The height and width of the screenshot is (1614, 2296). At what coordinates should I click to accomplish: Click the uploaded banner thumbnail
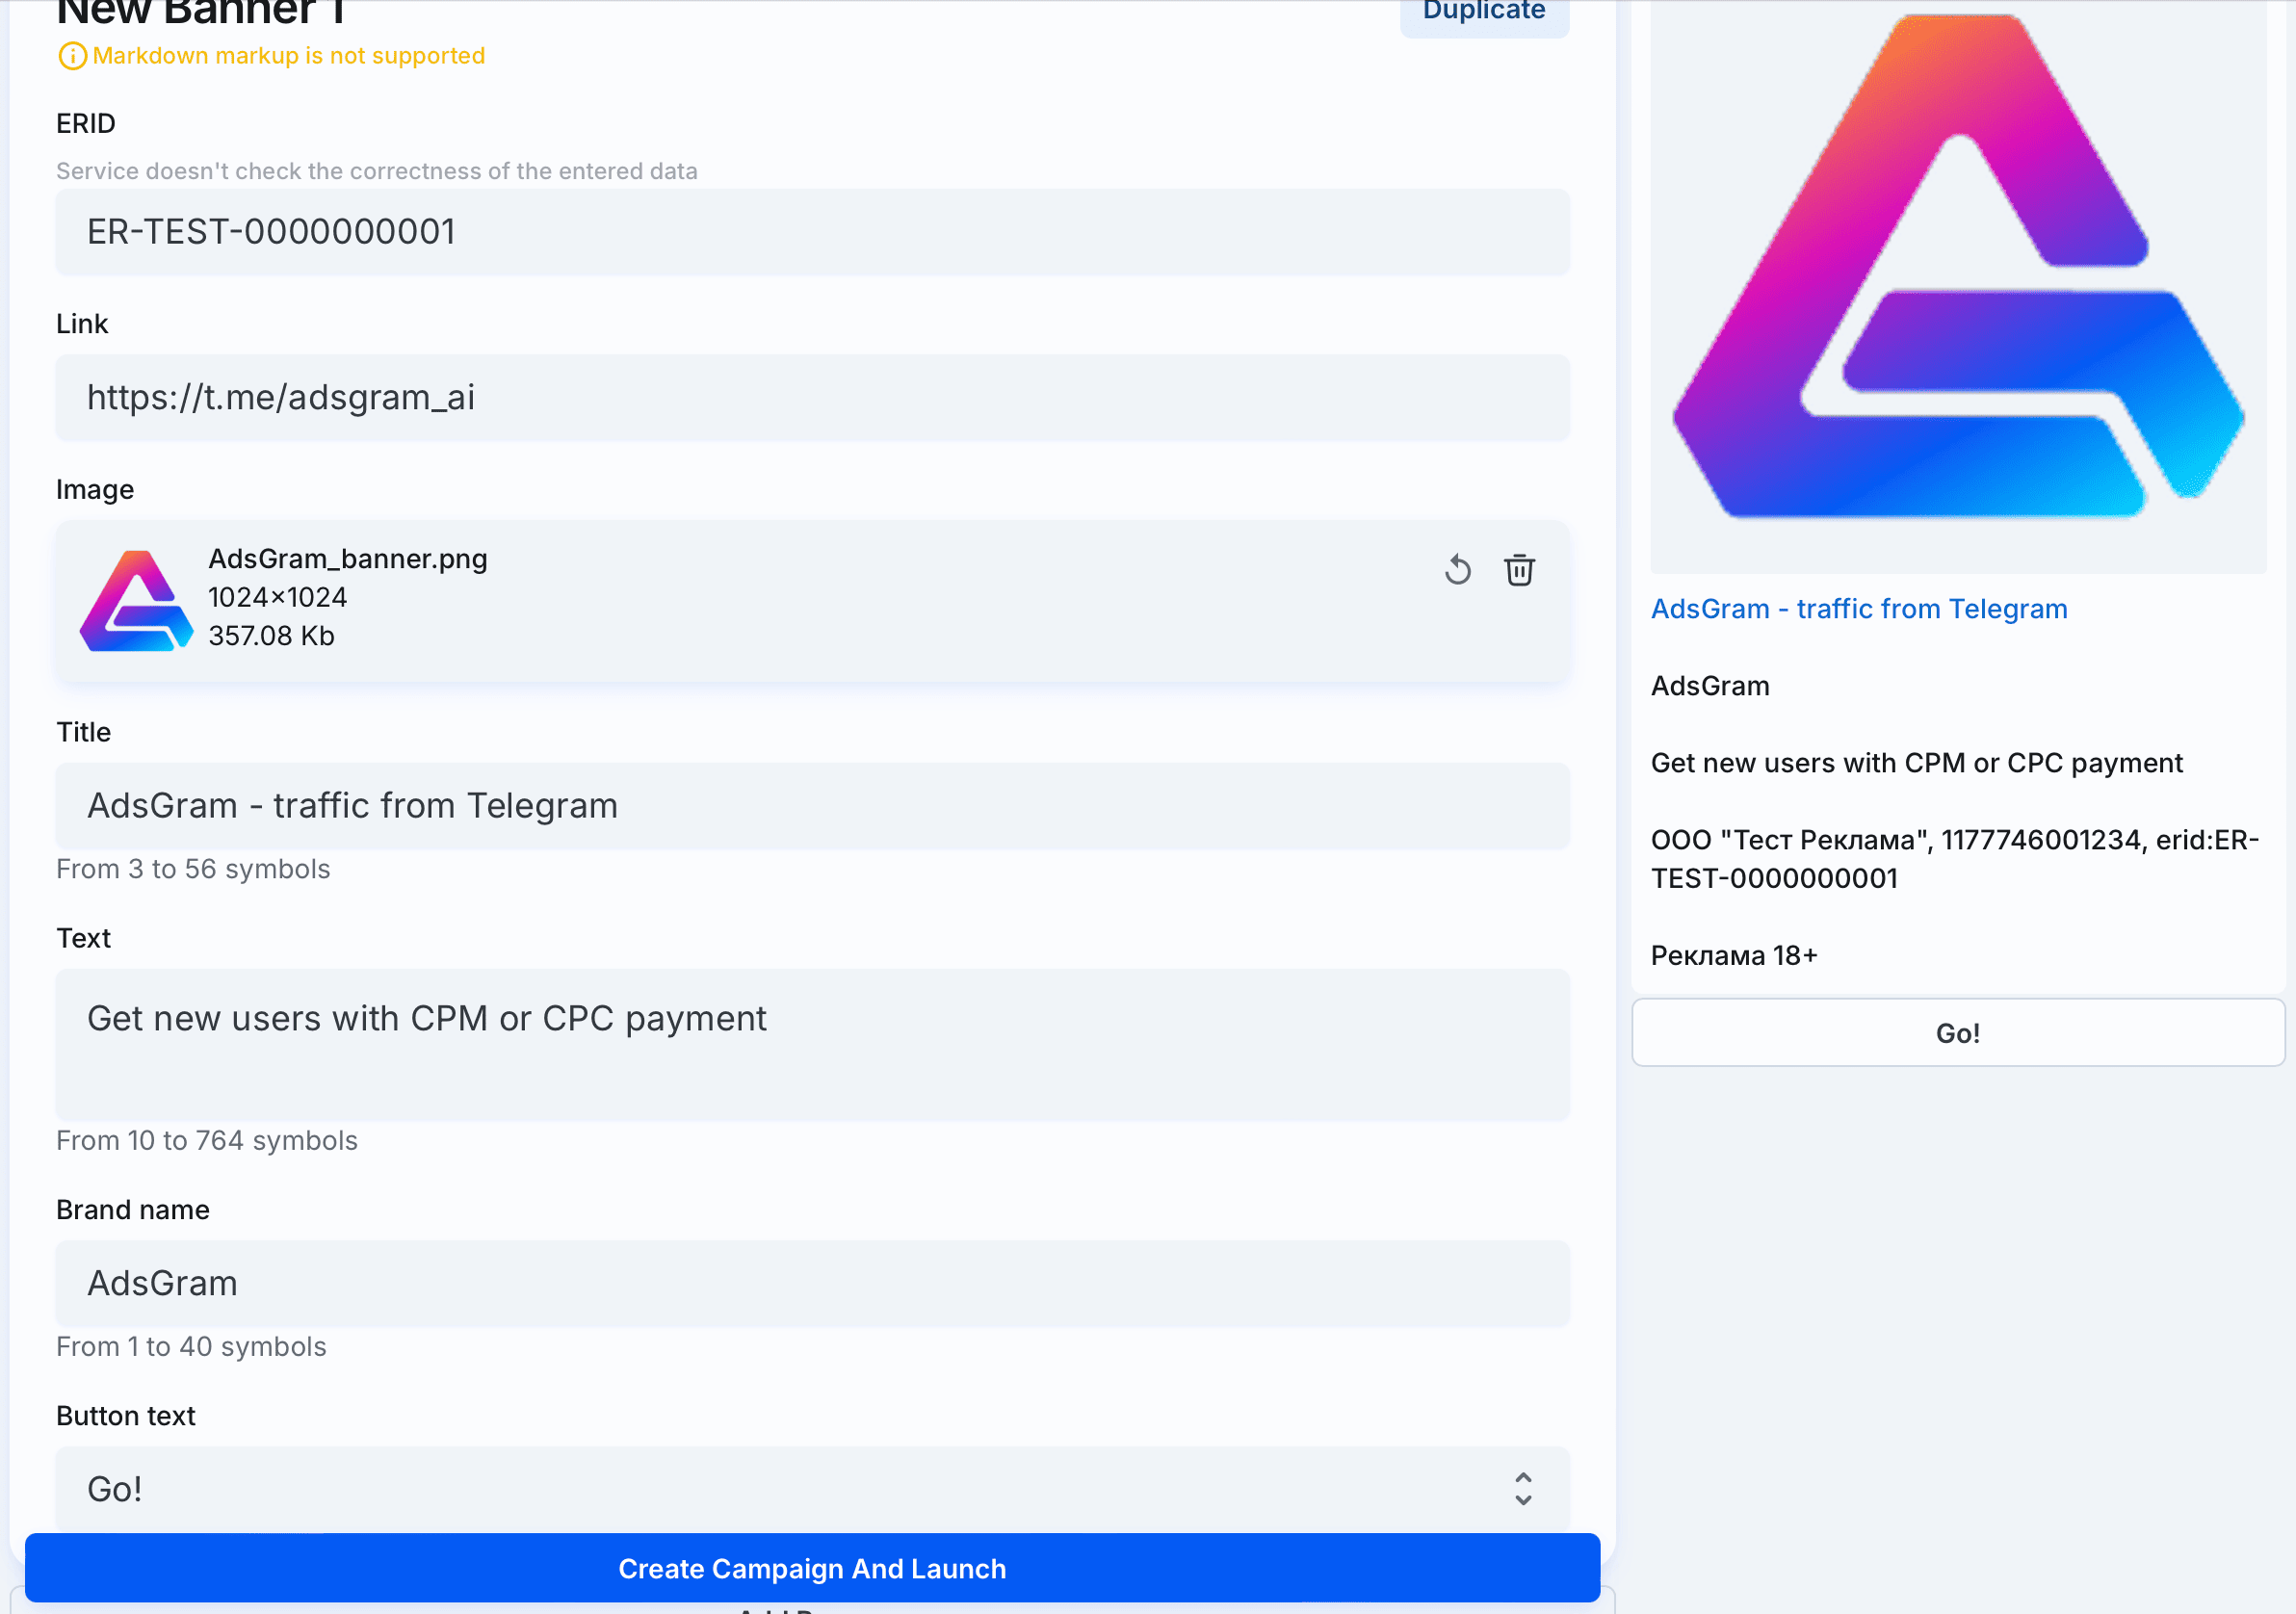click(x=137, y=600)
